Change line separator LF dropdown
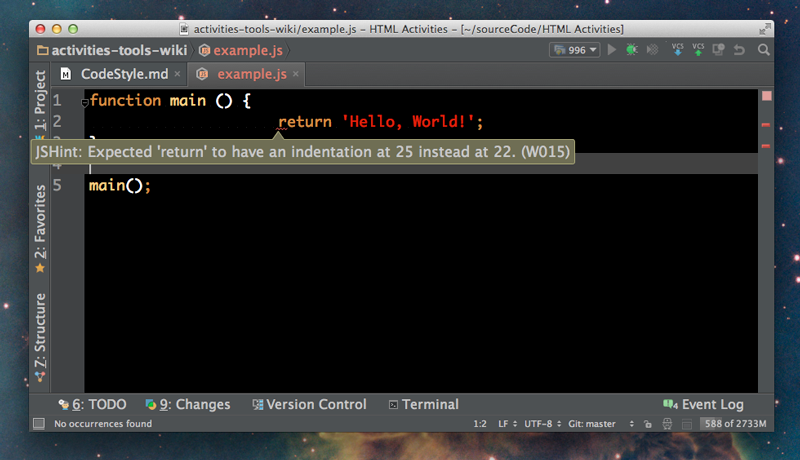The image size is (800, 460). (508, 424)
